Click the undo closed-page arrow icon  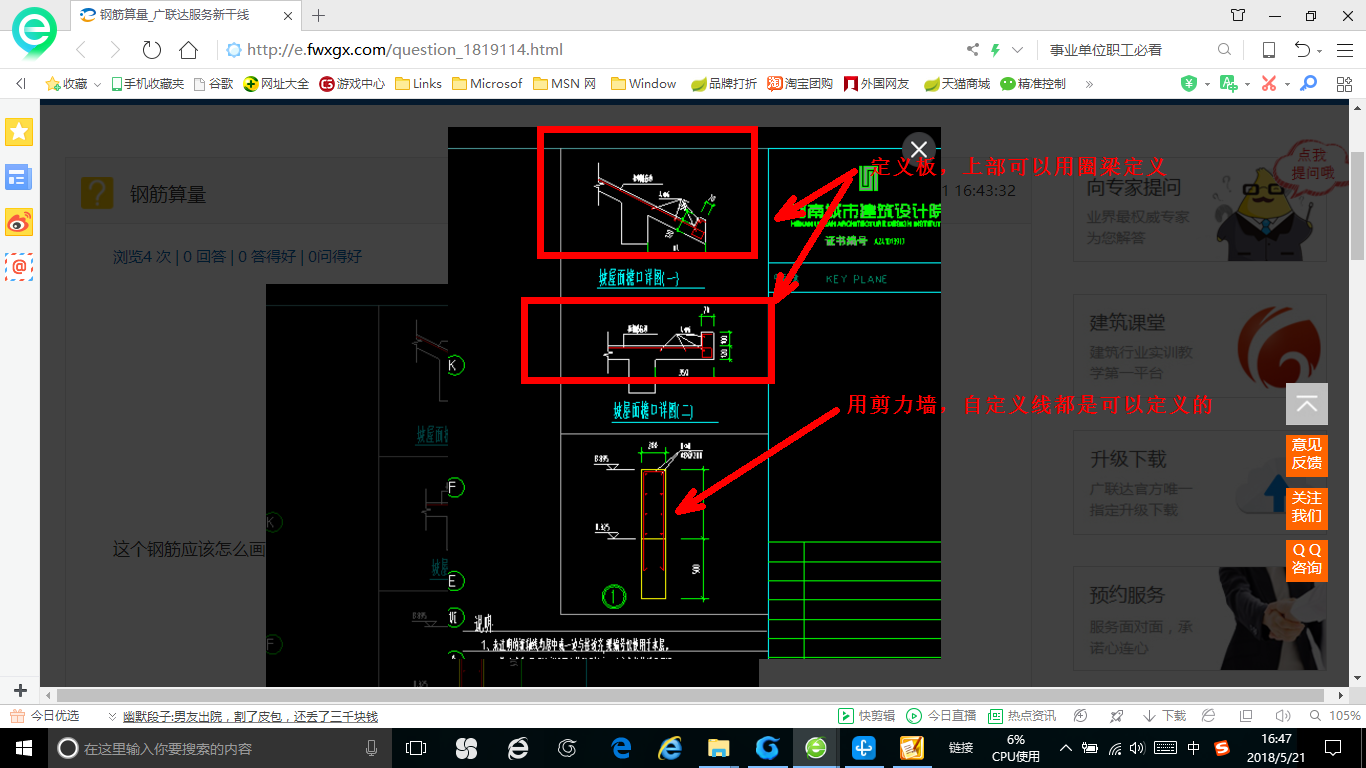[1302, 50]
